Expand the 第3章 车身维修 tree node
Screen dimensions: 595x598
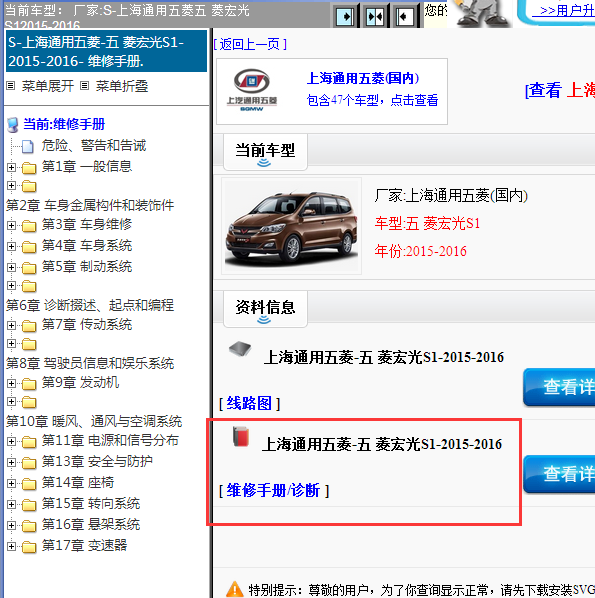(x=11, y=225)
